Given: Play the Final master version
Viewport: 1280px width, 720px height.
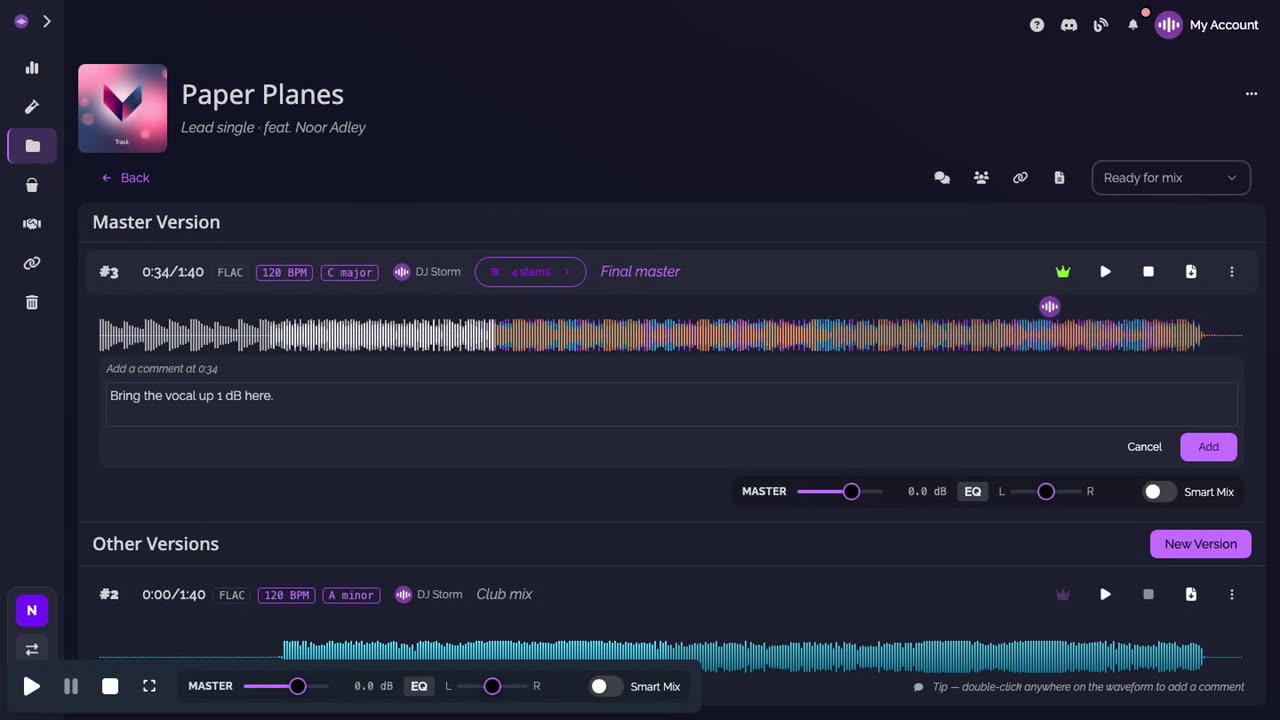Looking at the screenshot, I should pos(1105,272).
